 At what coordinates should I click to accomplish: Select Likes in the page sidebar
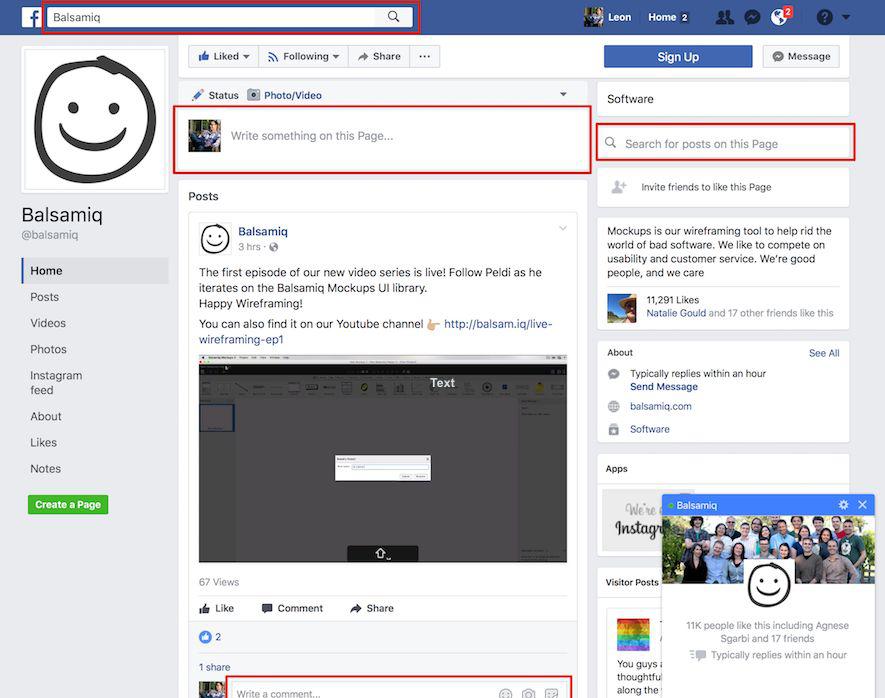pos(43,442)
